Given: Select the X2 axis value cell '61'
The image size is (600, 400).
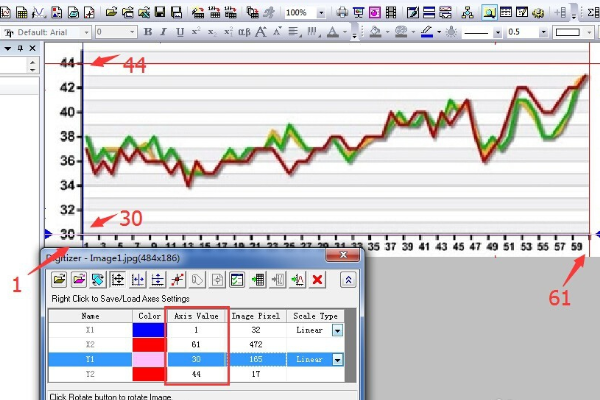Looking at the screenshot, I should (x=196, y=344).
